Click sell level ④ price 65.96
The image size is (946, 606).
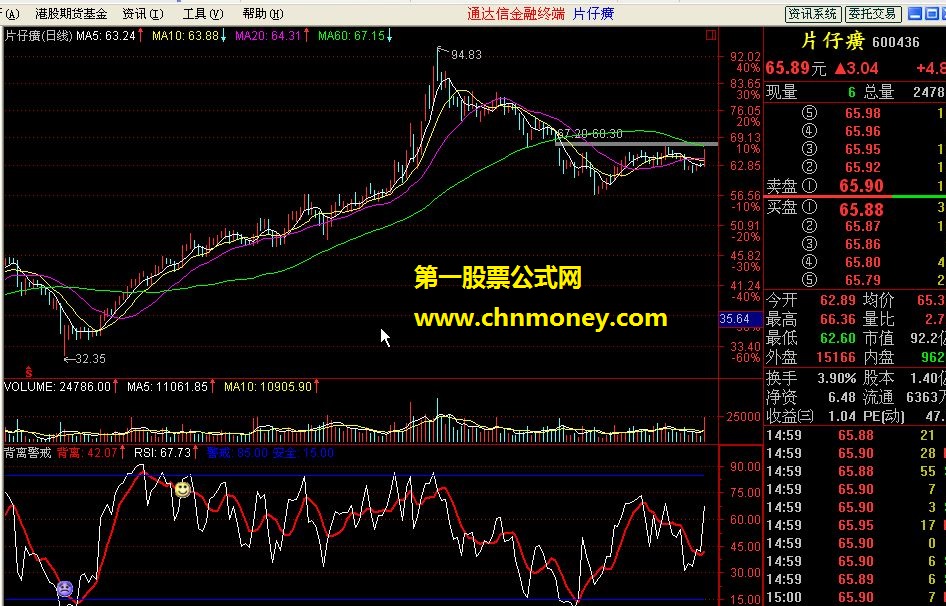coord(863,131)
